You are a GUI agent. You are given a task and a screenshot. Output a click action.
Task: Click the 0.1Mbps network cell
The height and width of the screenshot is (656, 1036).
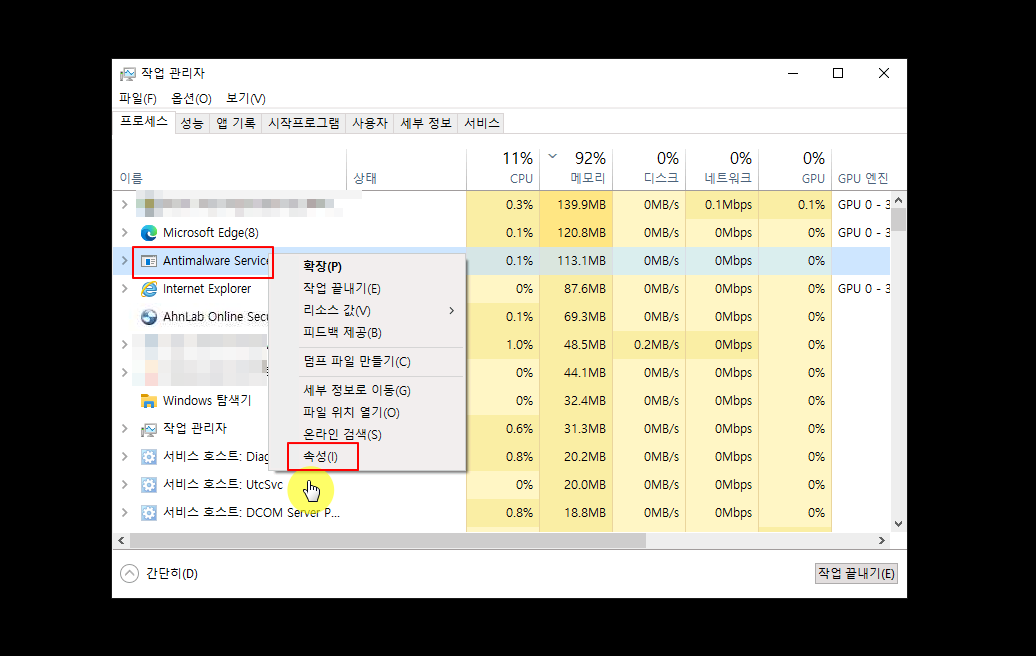click(x=722, y=205)
